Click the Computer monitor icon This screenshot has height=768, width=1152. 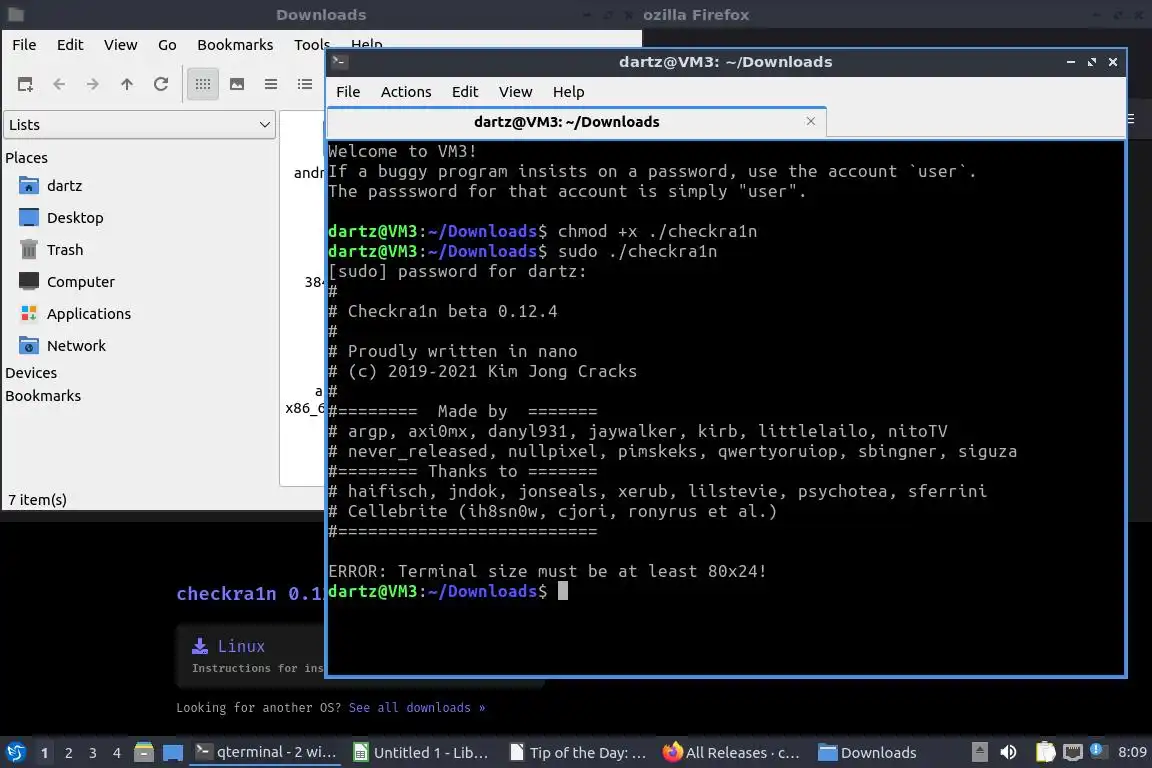point(29,281)
